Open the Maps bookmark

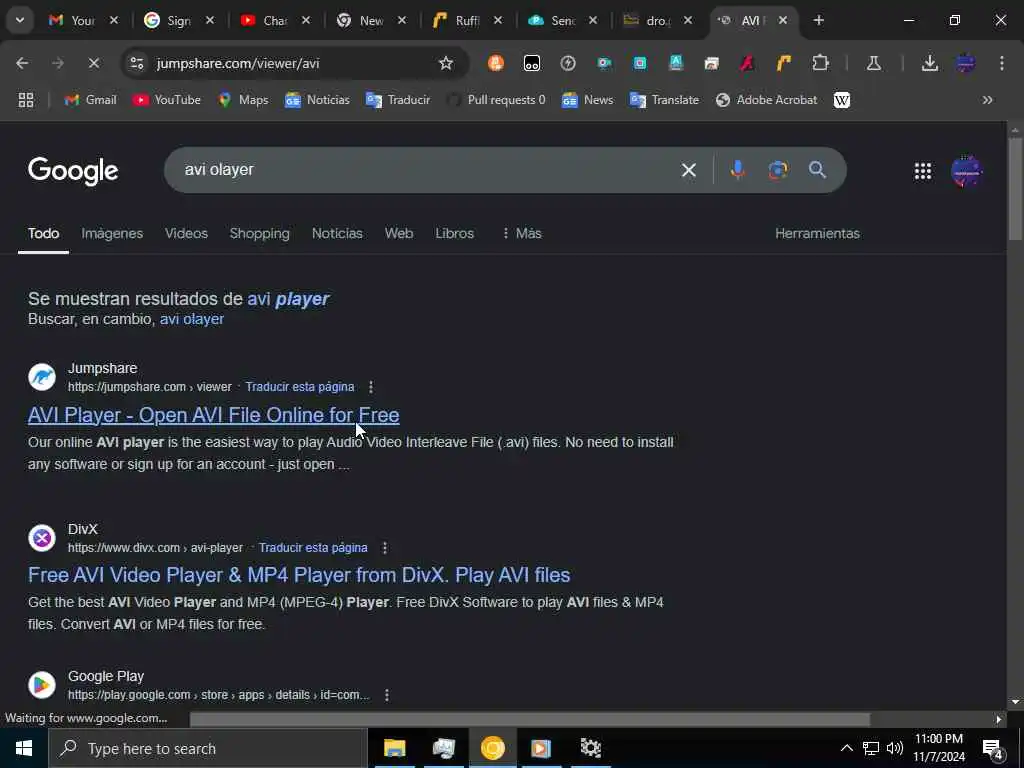pos(243,100)
